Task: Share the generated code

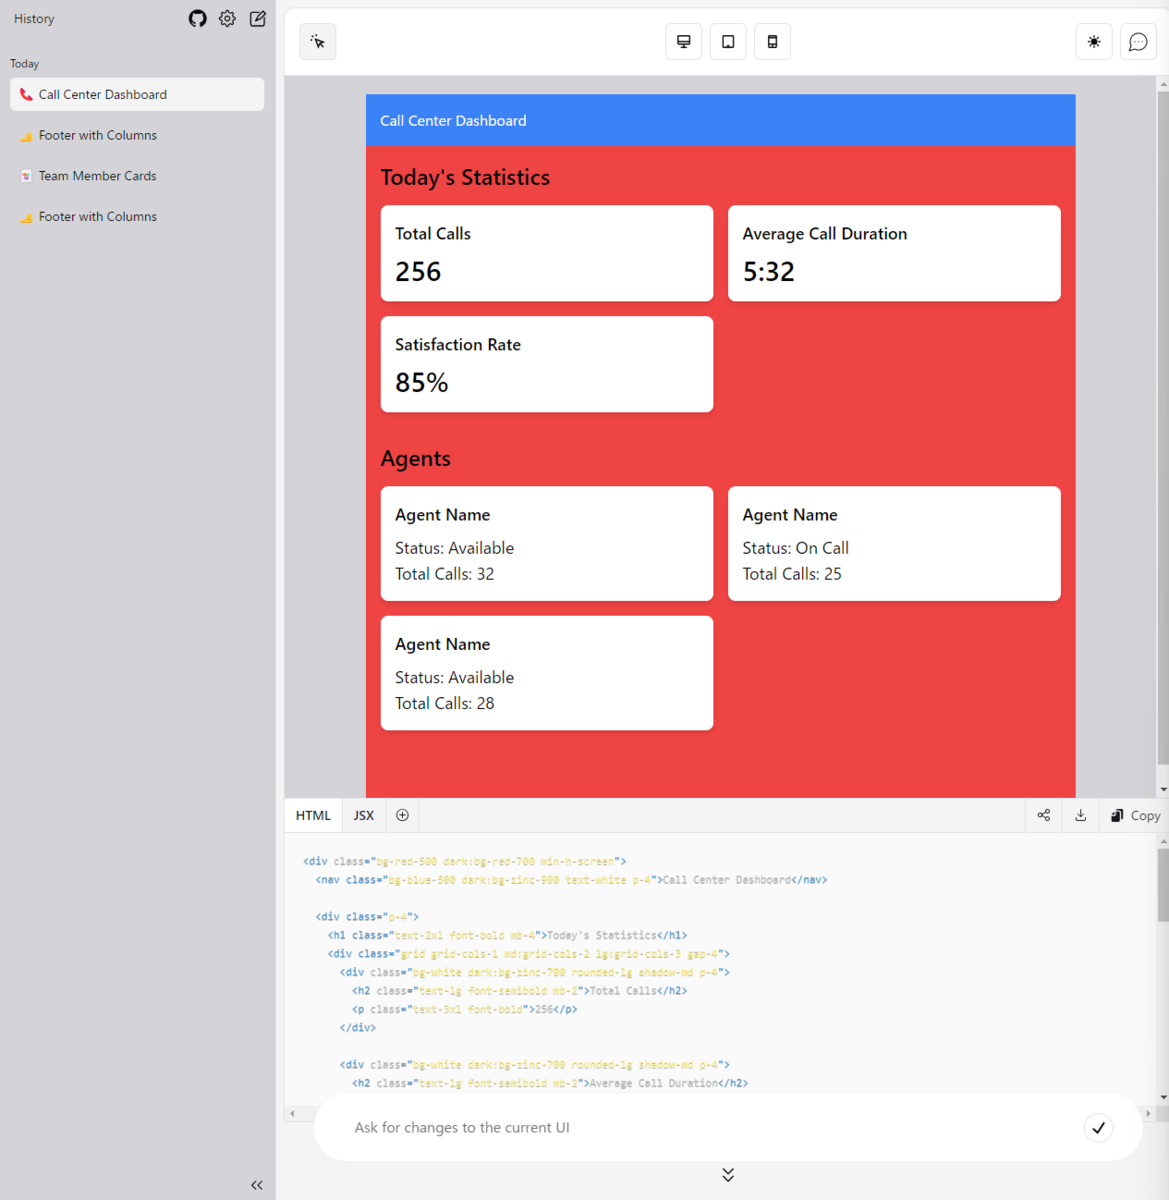Action: pyautogui.click(x=1043, y=815)
